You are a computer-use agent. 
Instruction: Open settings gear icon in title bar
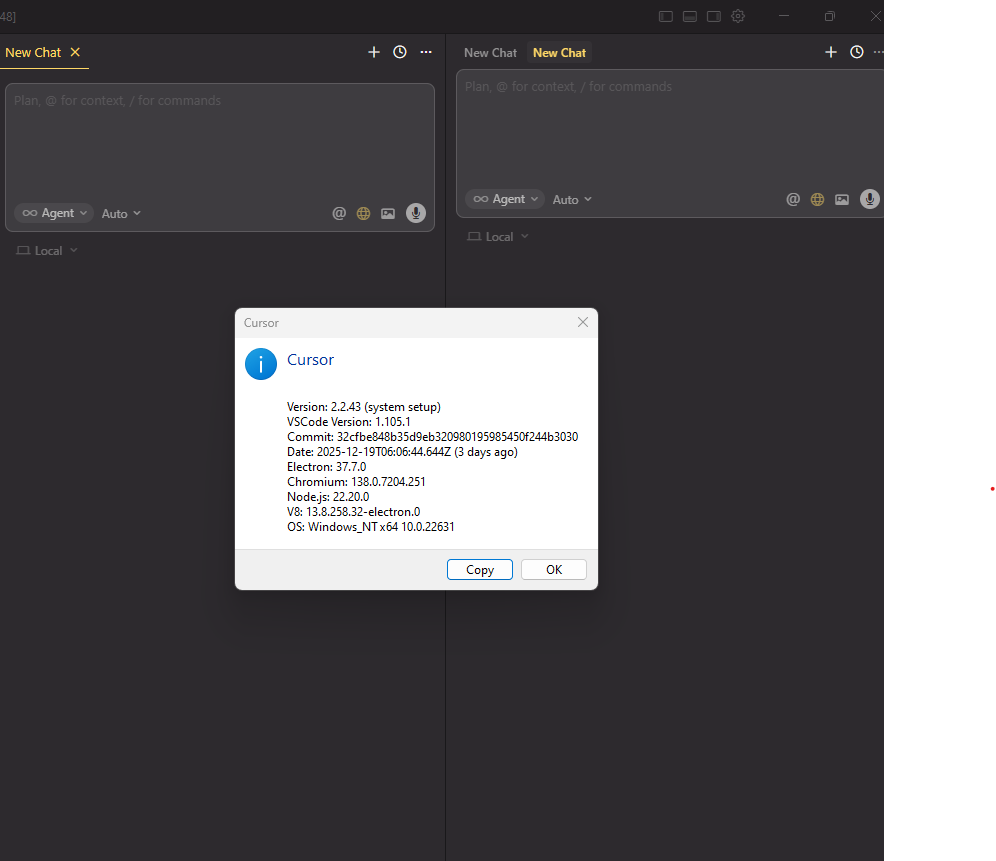(x=738, y=17)
